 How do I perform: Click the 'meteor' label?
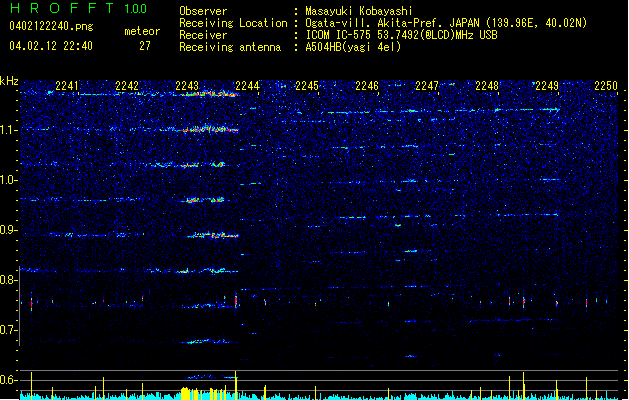[142, 31]
